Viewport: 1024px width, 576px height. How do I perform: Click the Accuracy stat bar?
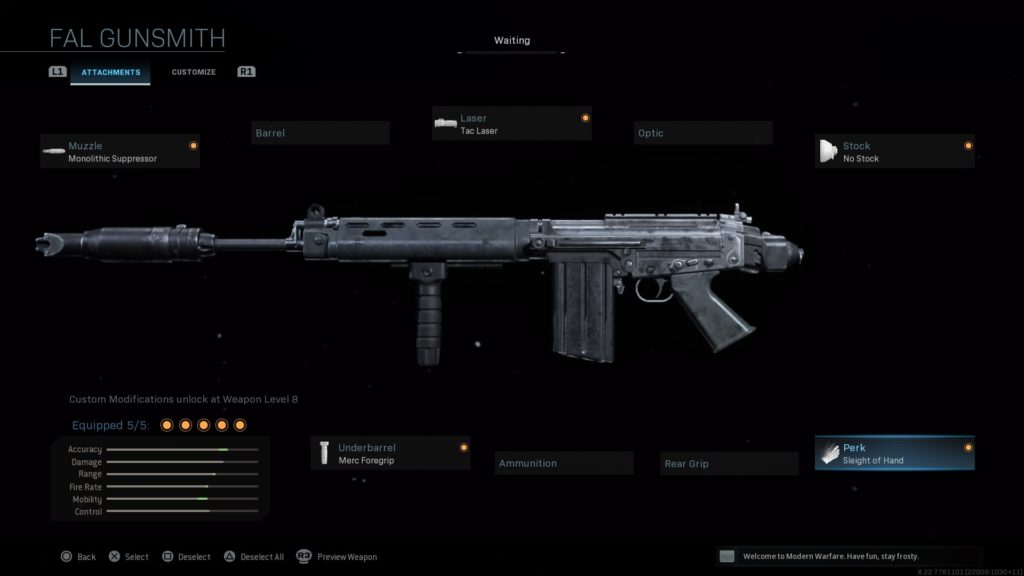click(182, 449)
